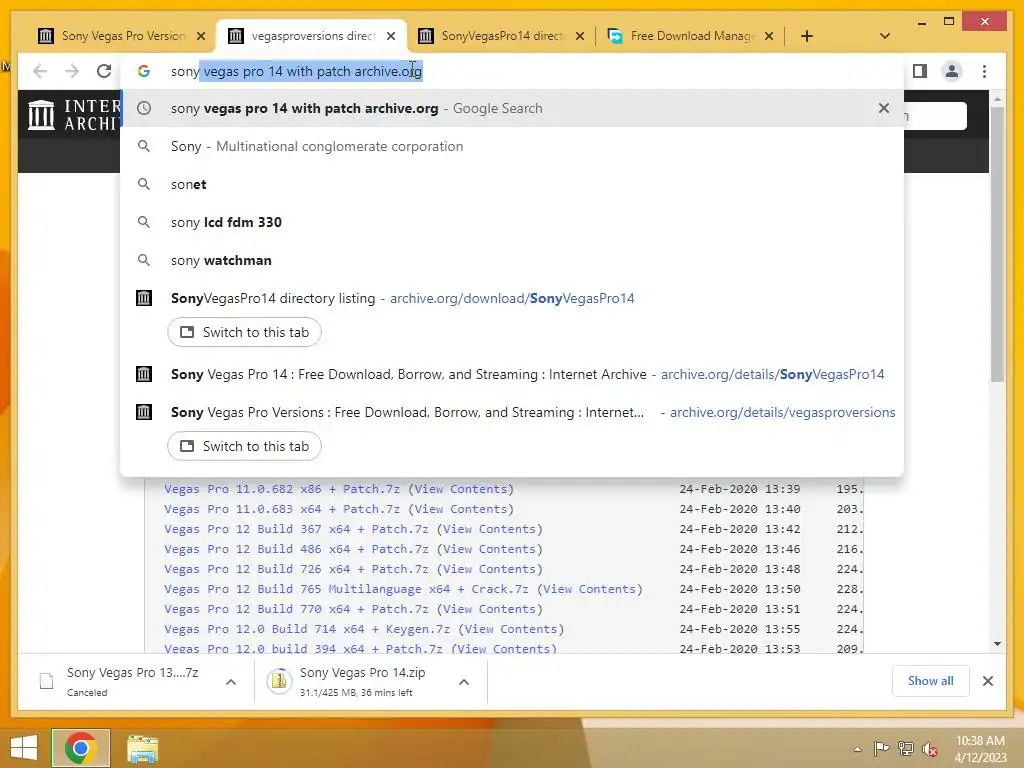Image resolution: width=1024 pixels, height=768 pixels.
Task: View Contents of Vegas Pro 12 Build 367
Action: point(489,529)
